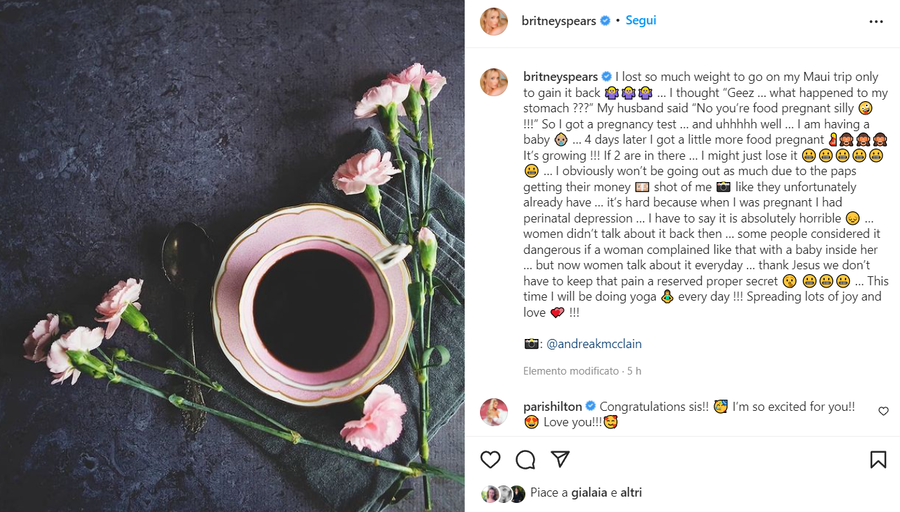Screen dimensions: 900x512
Task: Click britneyspears avatar in post header
Action: (494, 21)
